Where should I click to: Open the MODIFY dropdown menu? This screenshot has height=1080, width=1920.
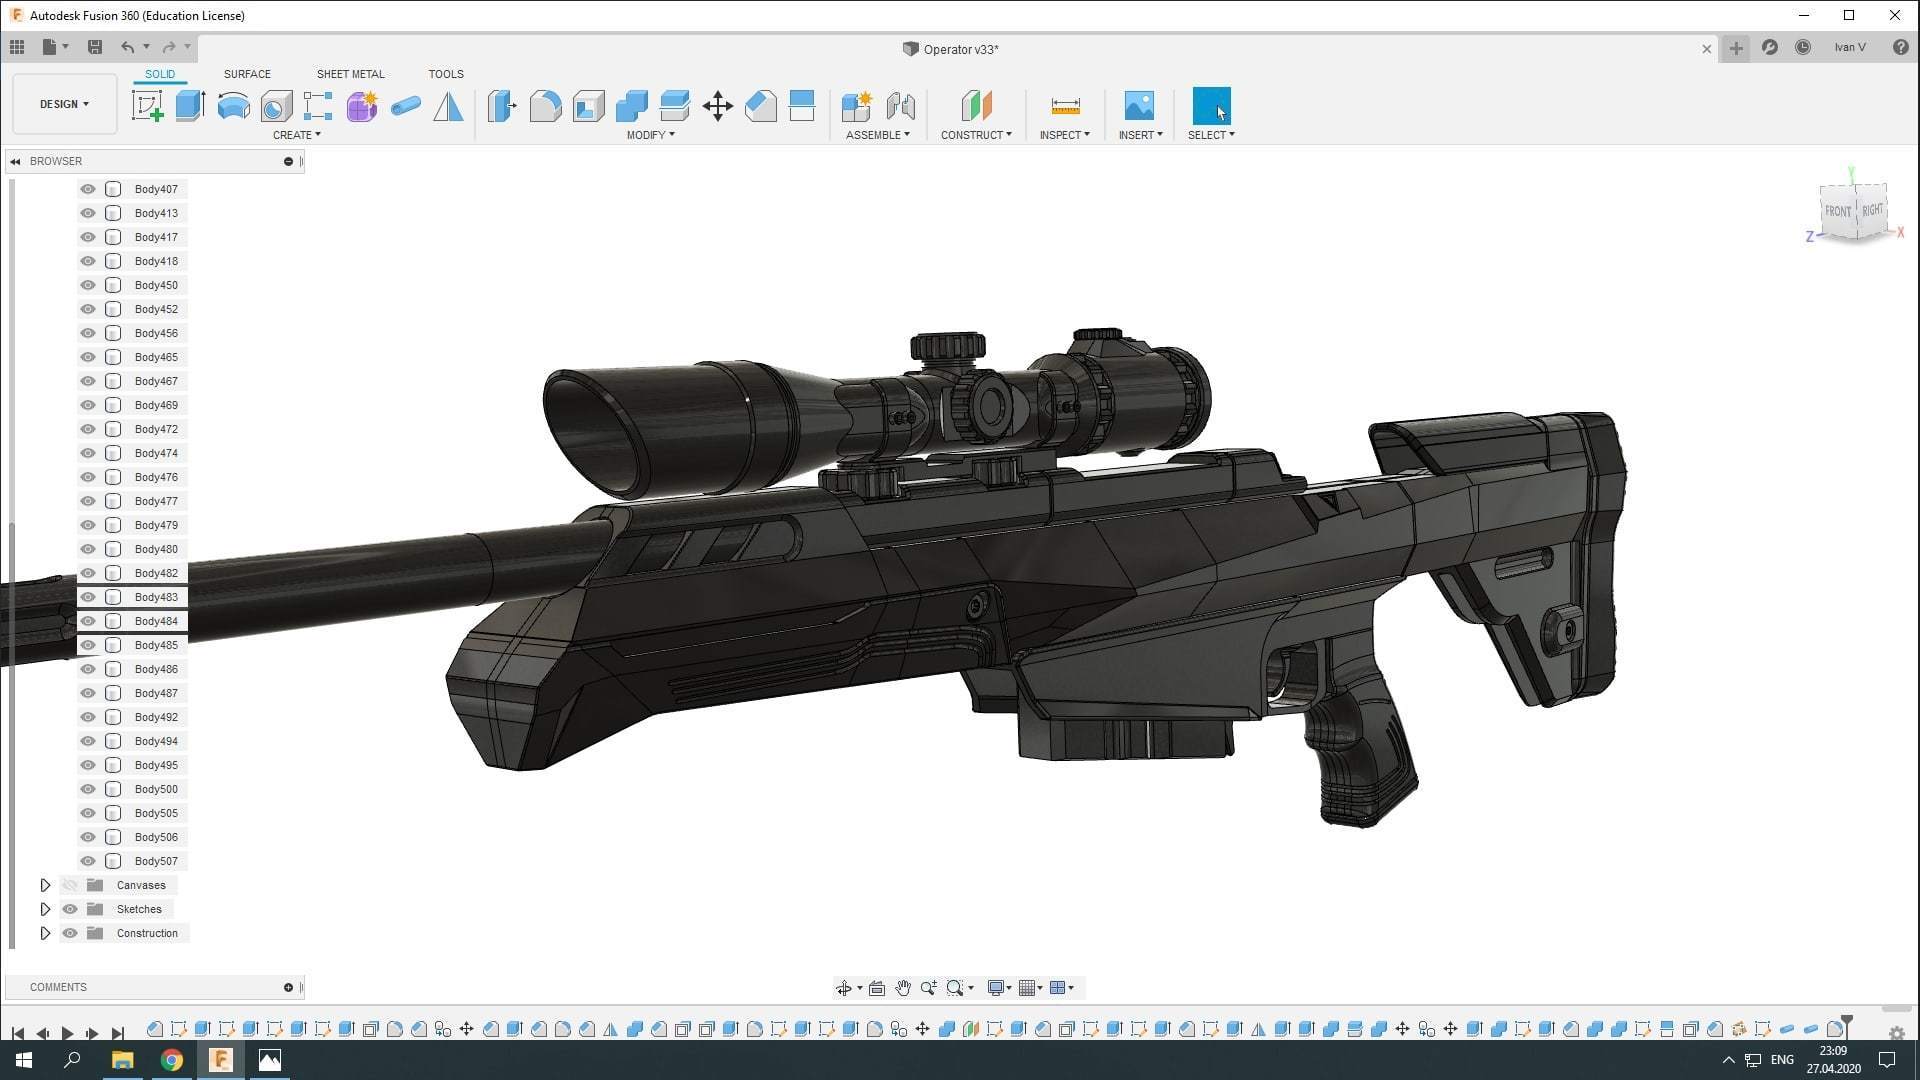coord(650,135)
